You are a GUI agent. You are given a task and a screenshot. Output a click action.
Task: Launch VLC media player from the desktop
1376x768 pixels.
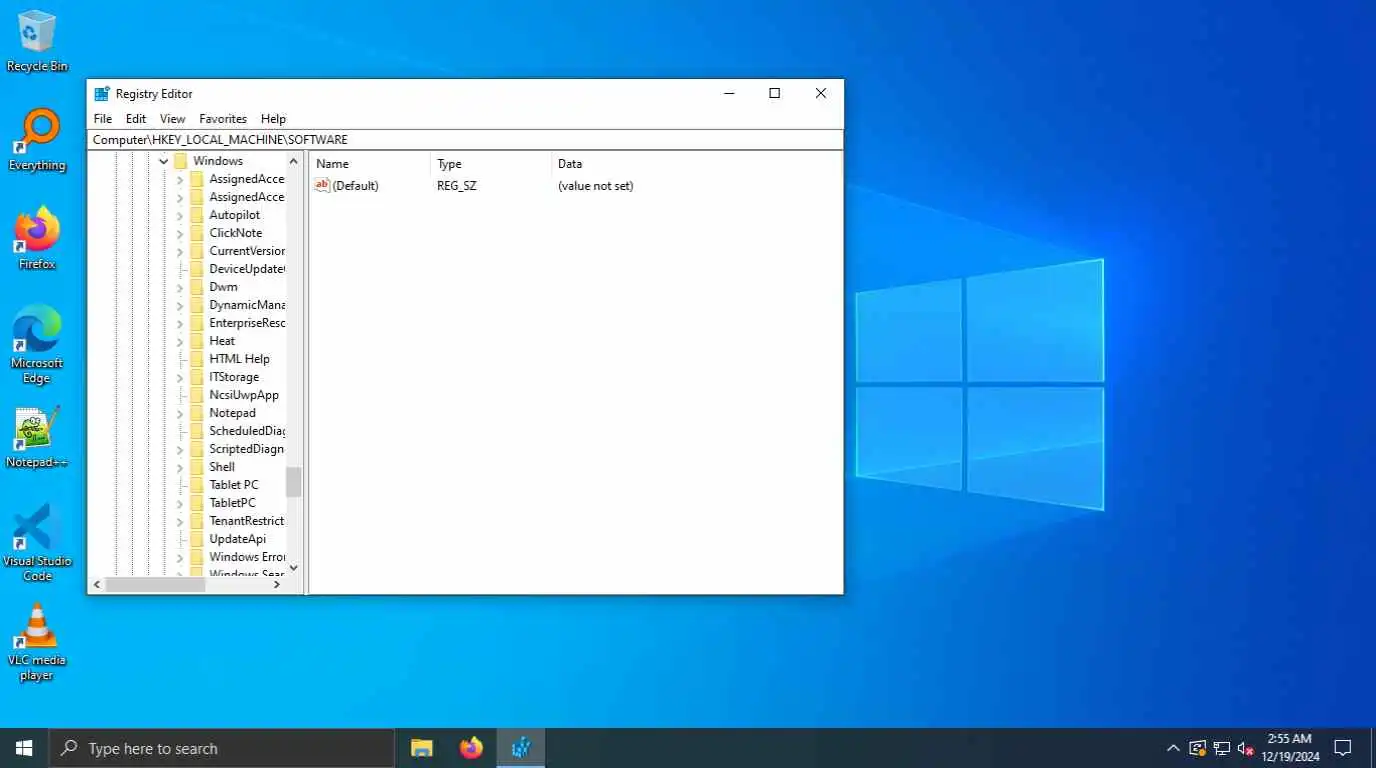pos(37,641)
